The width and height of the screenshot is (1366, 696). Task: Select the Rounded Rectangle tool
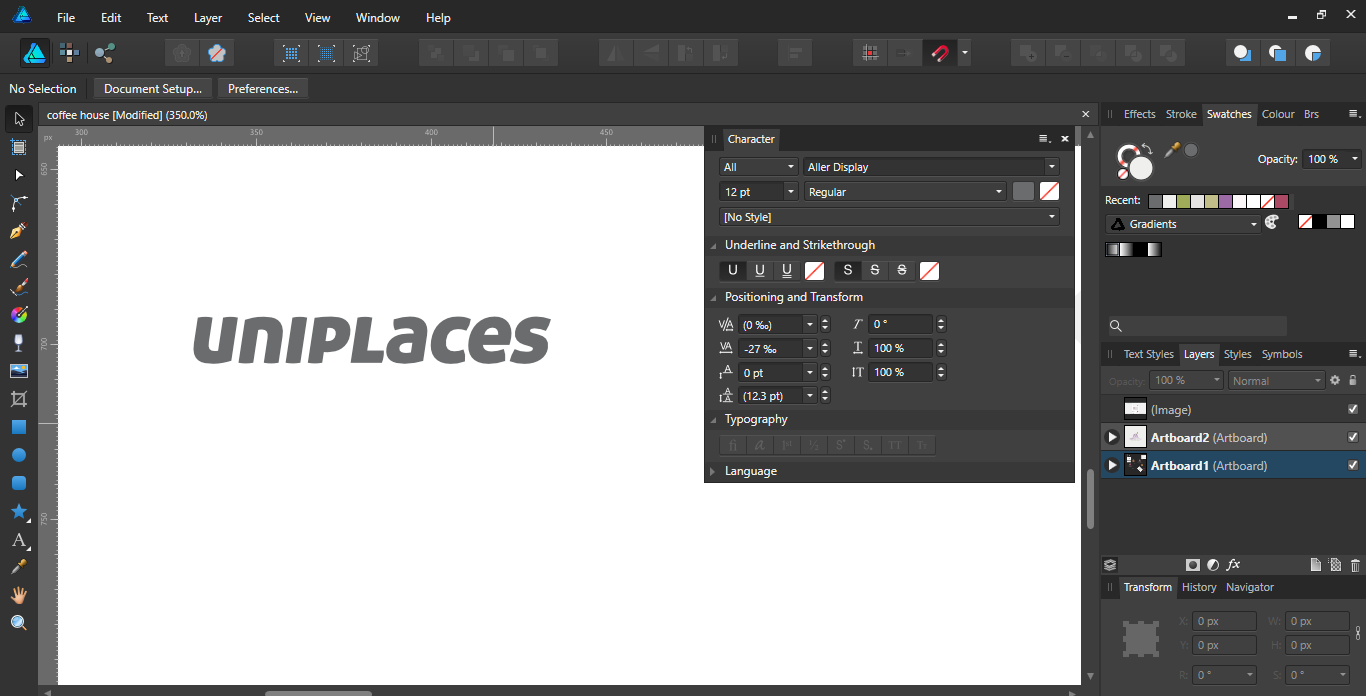(19, 483)
